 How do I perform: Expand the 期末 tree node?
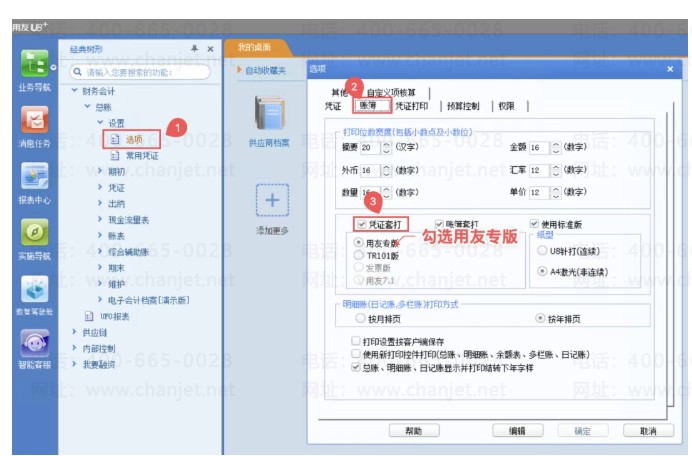coord(100,268)
